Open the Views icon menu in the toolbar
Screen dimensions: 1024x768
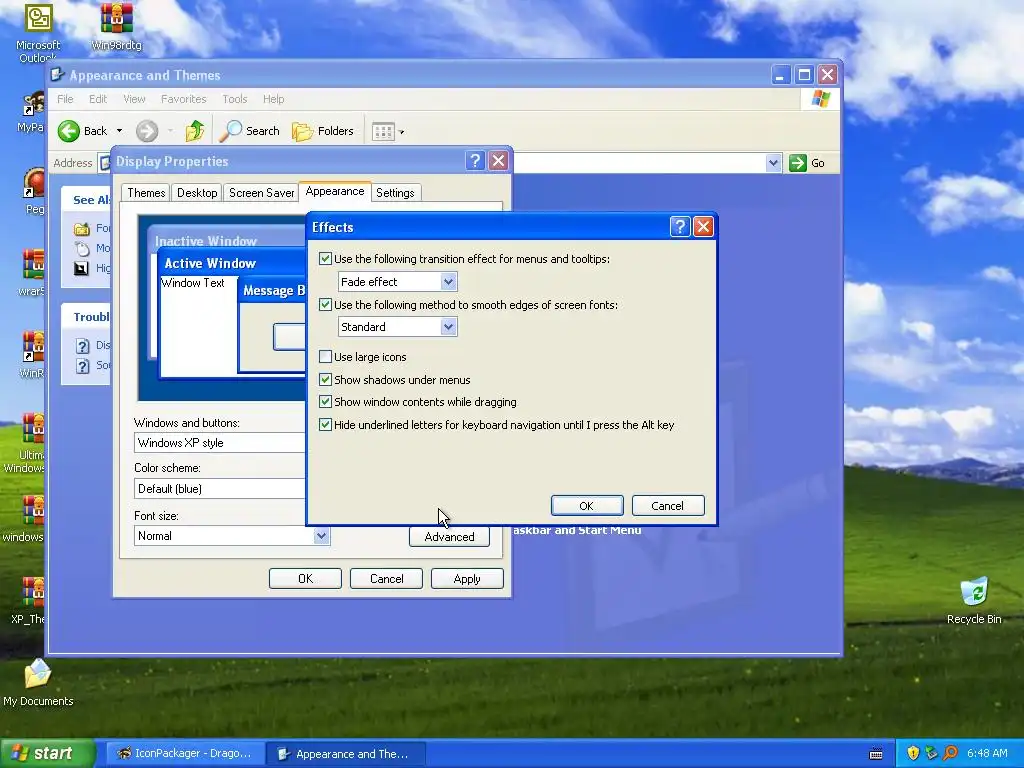point(383,132)
